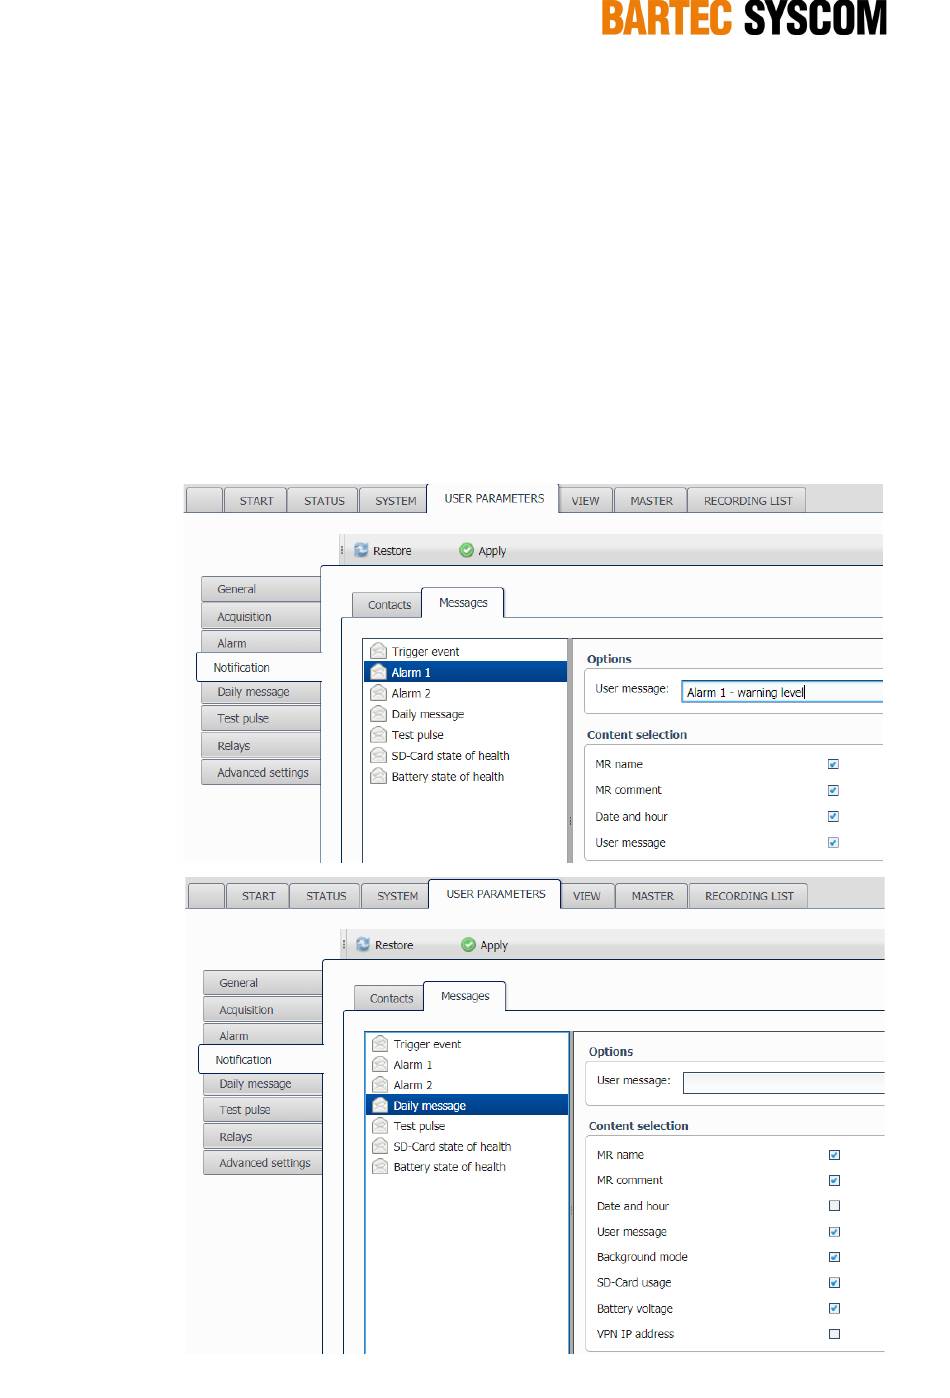
Task: Open Advanced settings in lower screenshot
Action: (x=263, y=1163)
